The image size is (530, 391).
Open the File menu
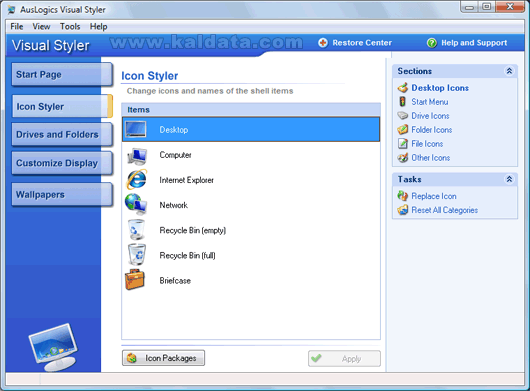(17, 26)
